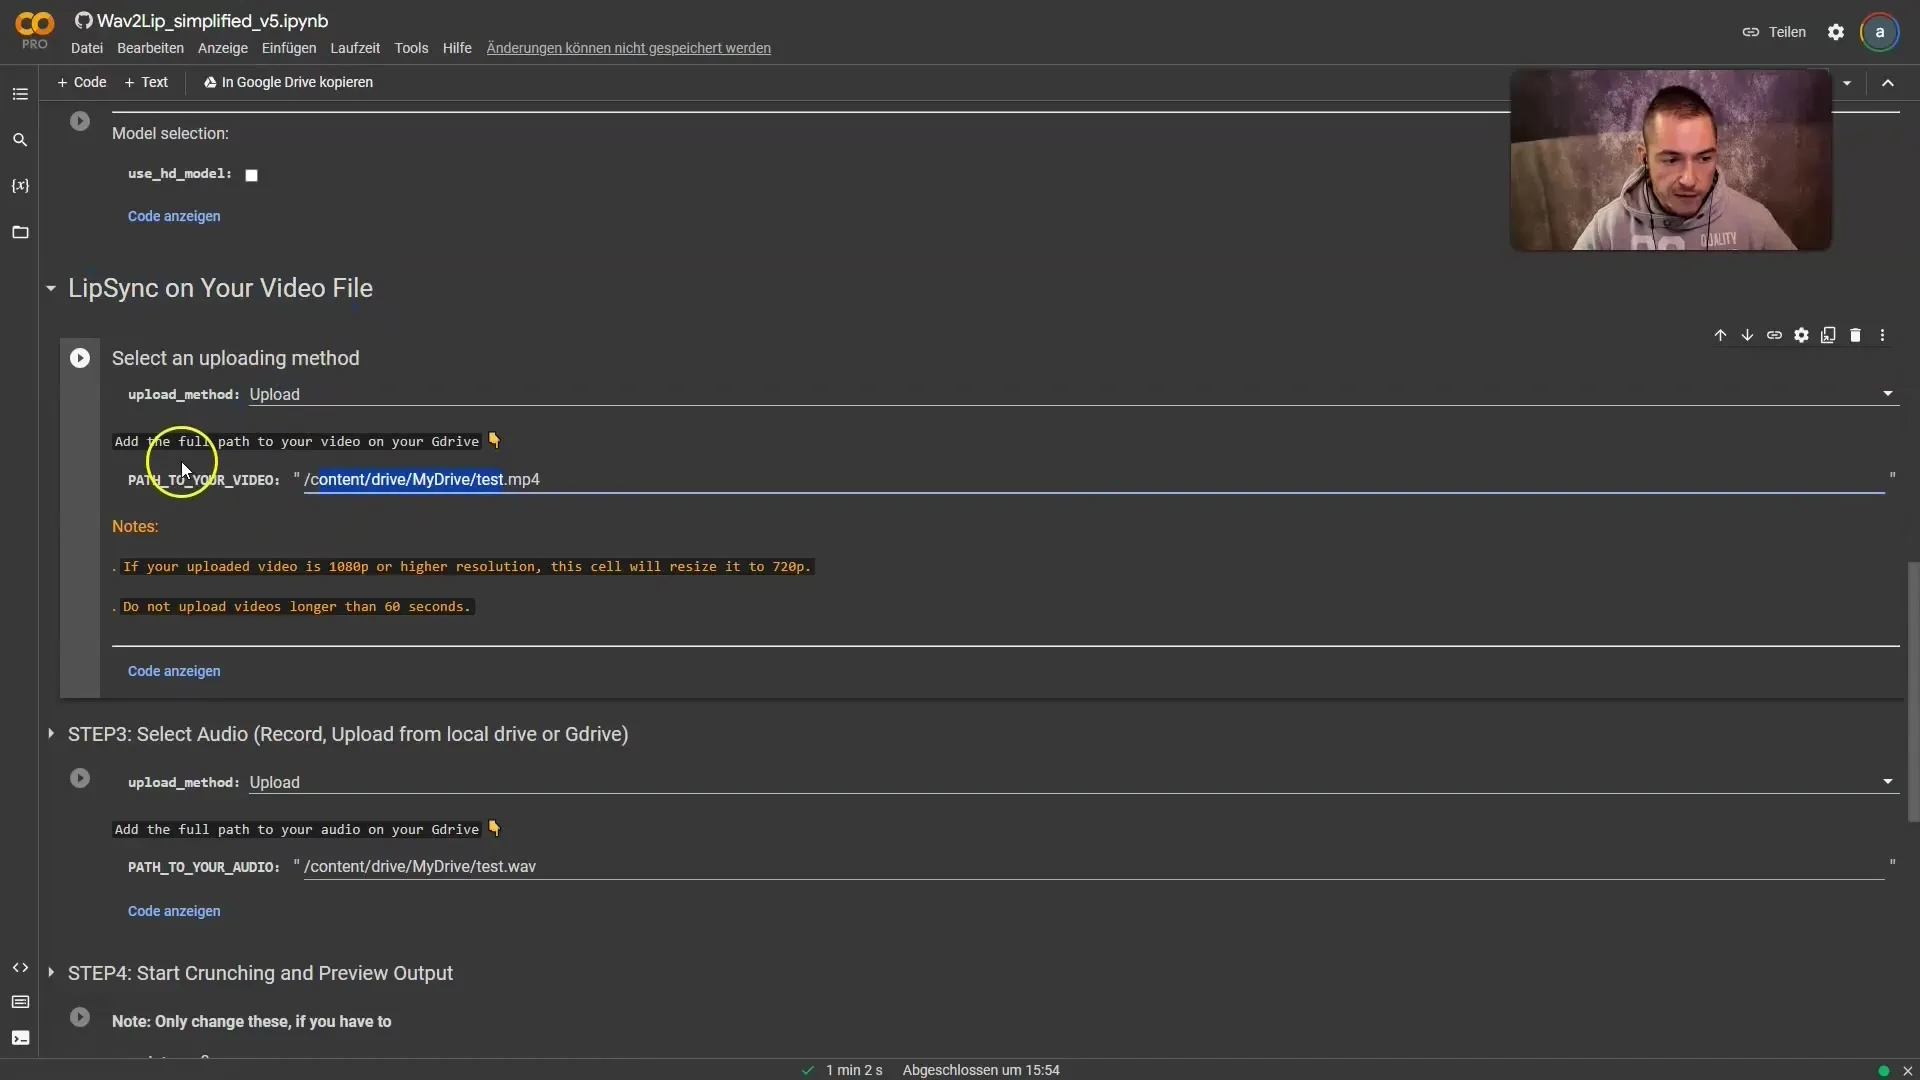Open the Datei menu

point(87,48)
